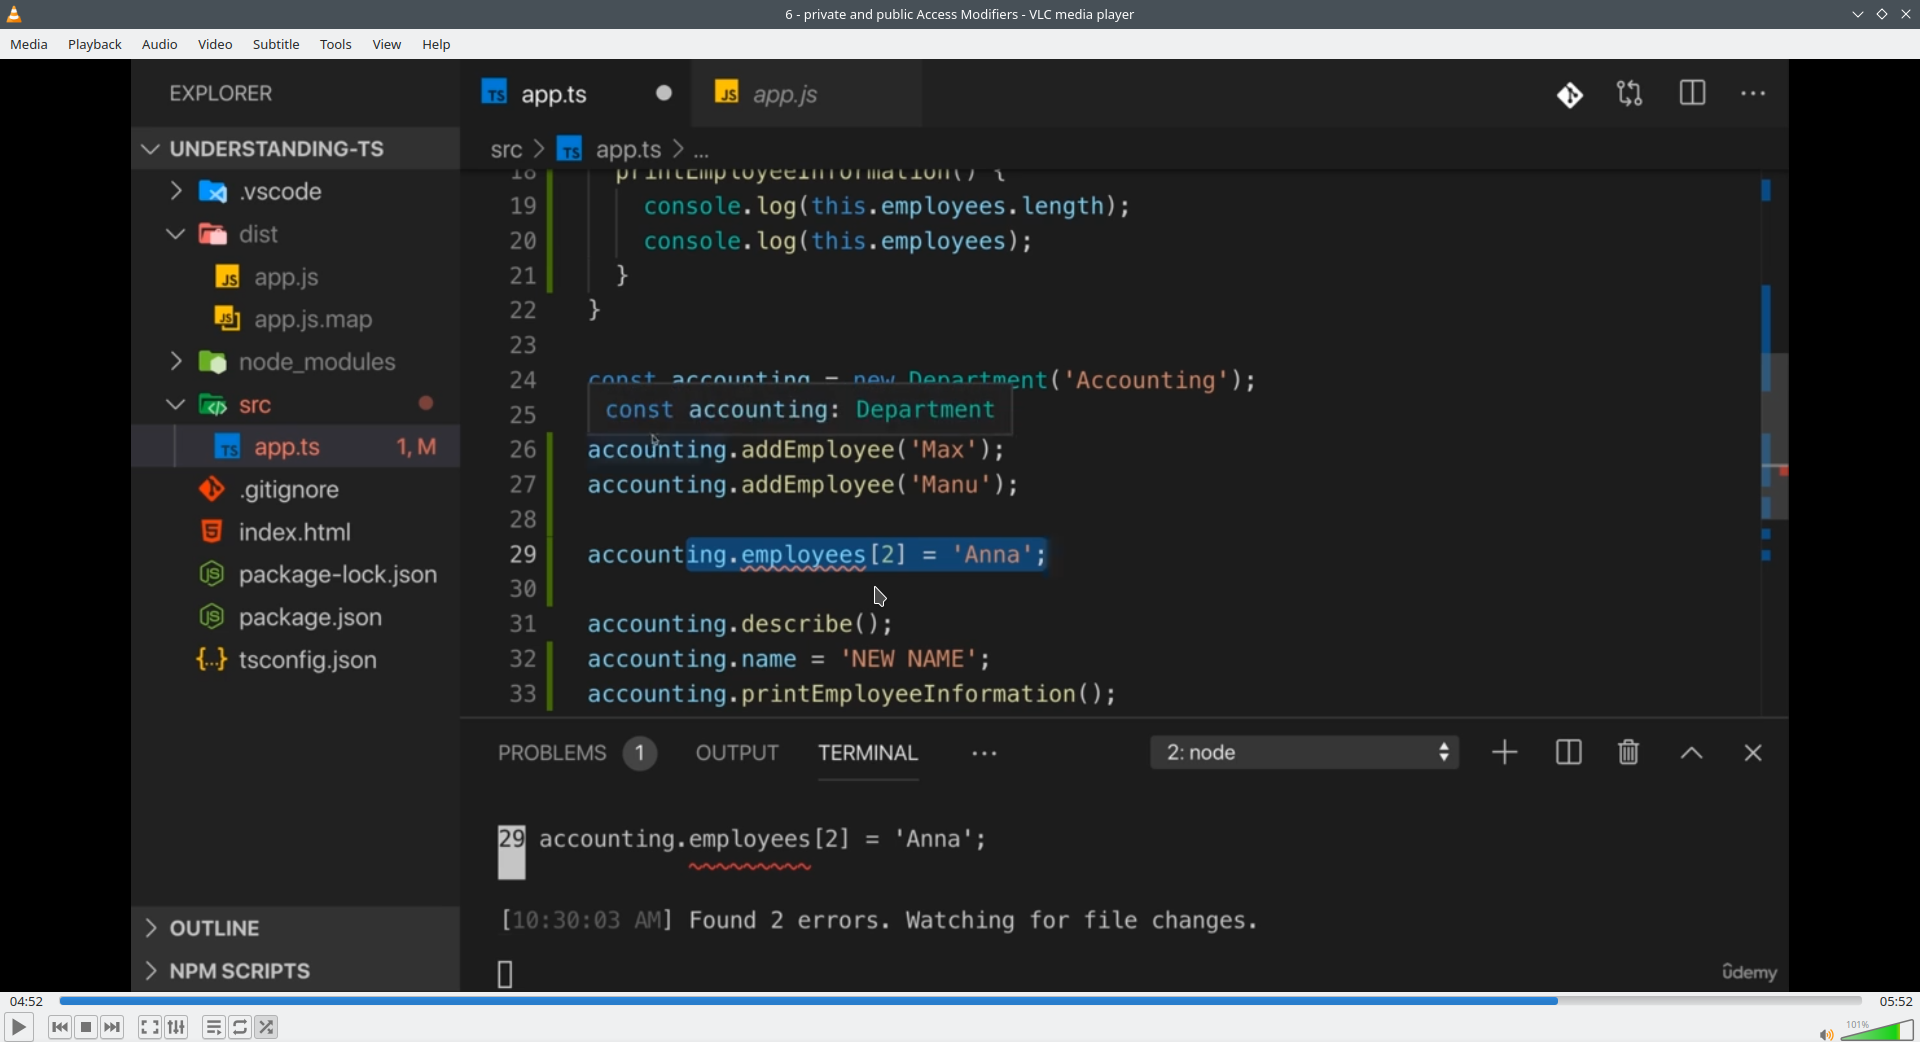Image resolution: width=1920 pixels, height=1042 pixels.
Task: Open index.html in the explorer
Action: click(x=296, y=532)
